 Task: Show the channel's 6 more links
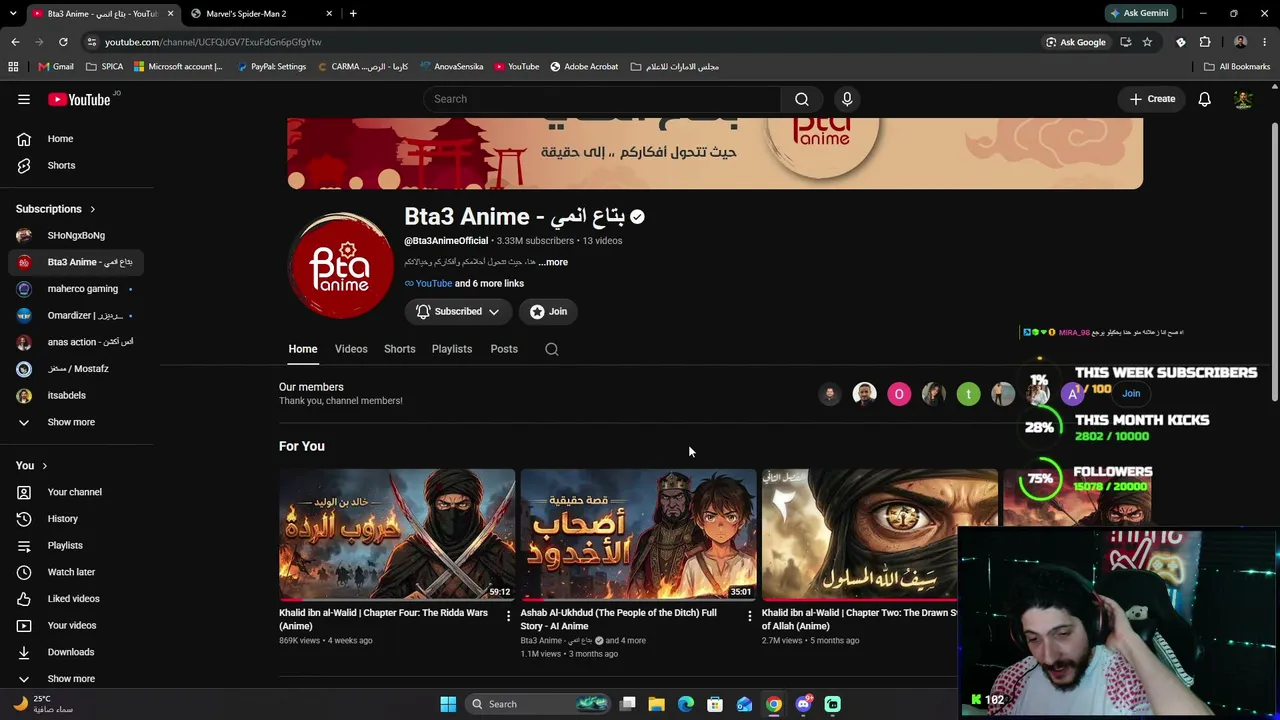[489, 284]
